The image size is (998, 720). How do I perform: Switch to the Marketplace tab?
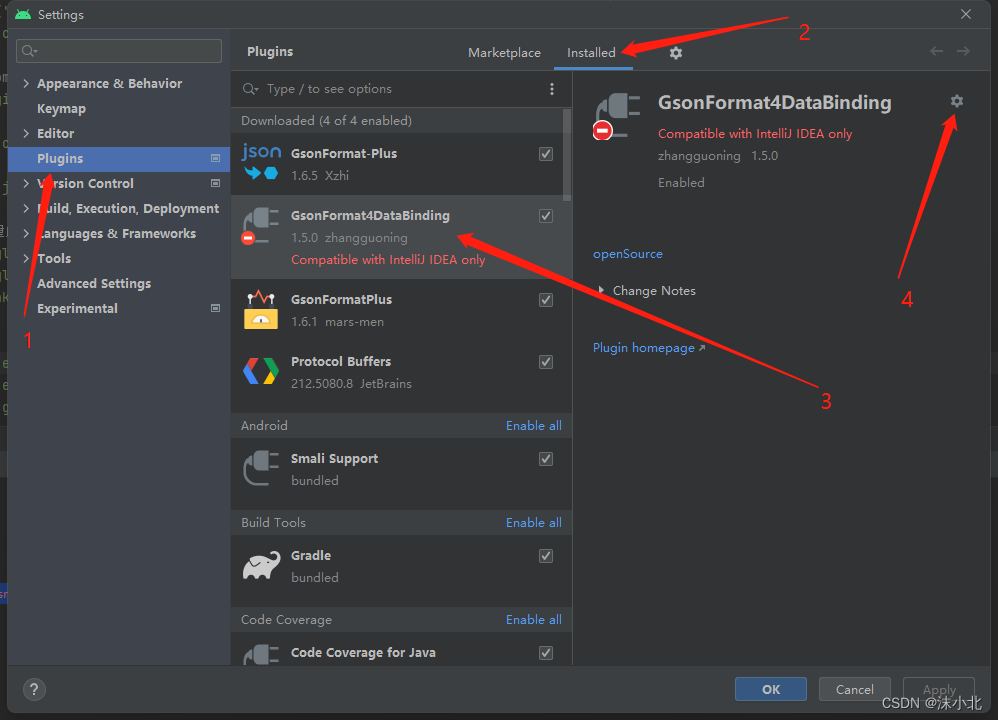pyautogui.click(x=504, y=53)
